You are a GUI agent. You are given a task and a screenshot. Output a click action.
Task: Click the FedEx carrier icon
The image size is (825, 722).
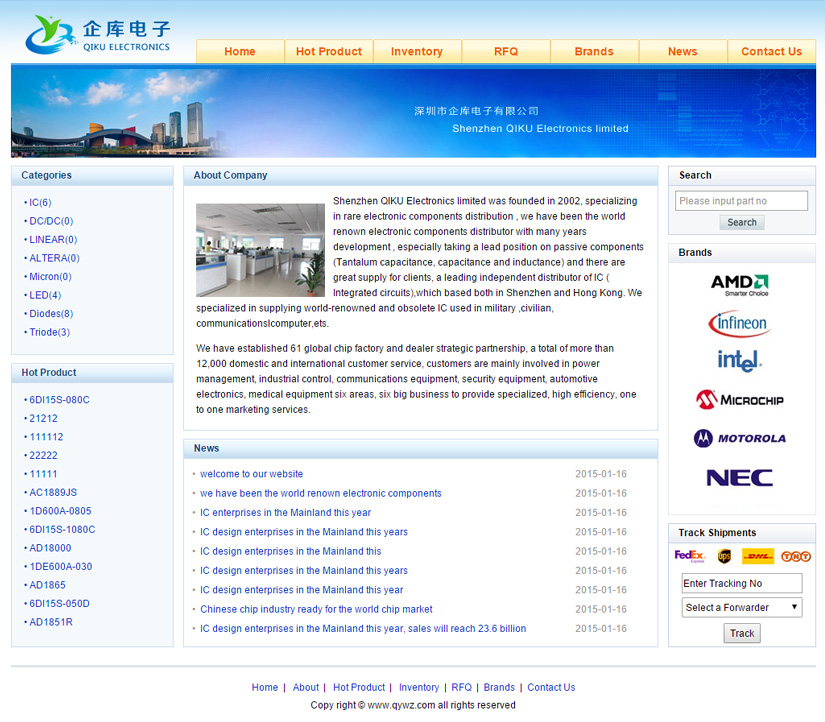(x=689, y=556)
